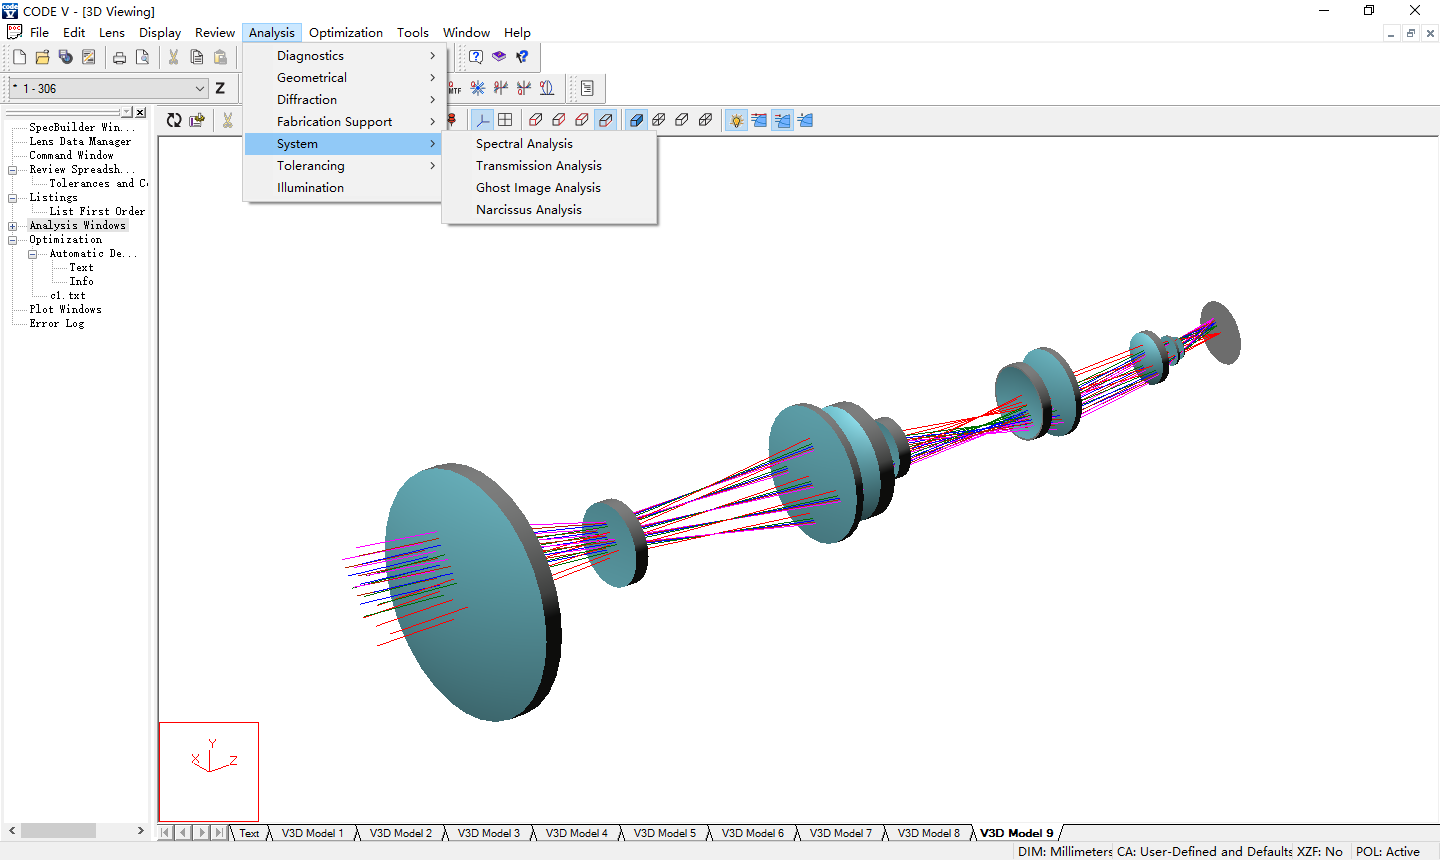This screenshot has width=1440, height=860.
Task: Select first red-edged box view icon
Action: coord(536,120)
